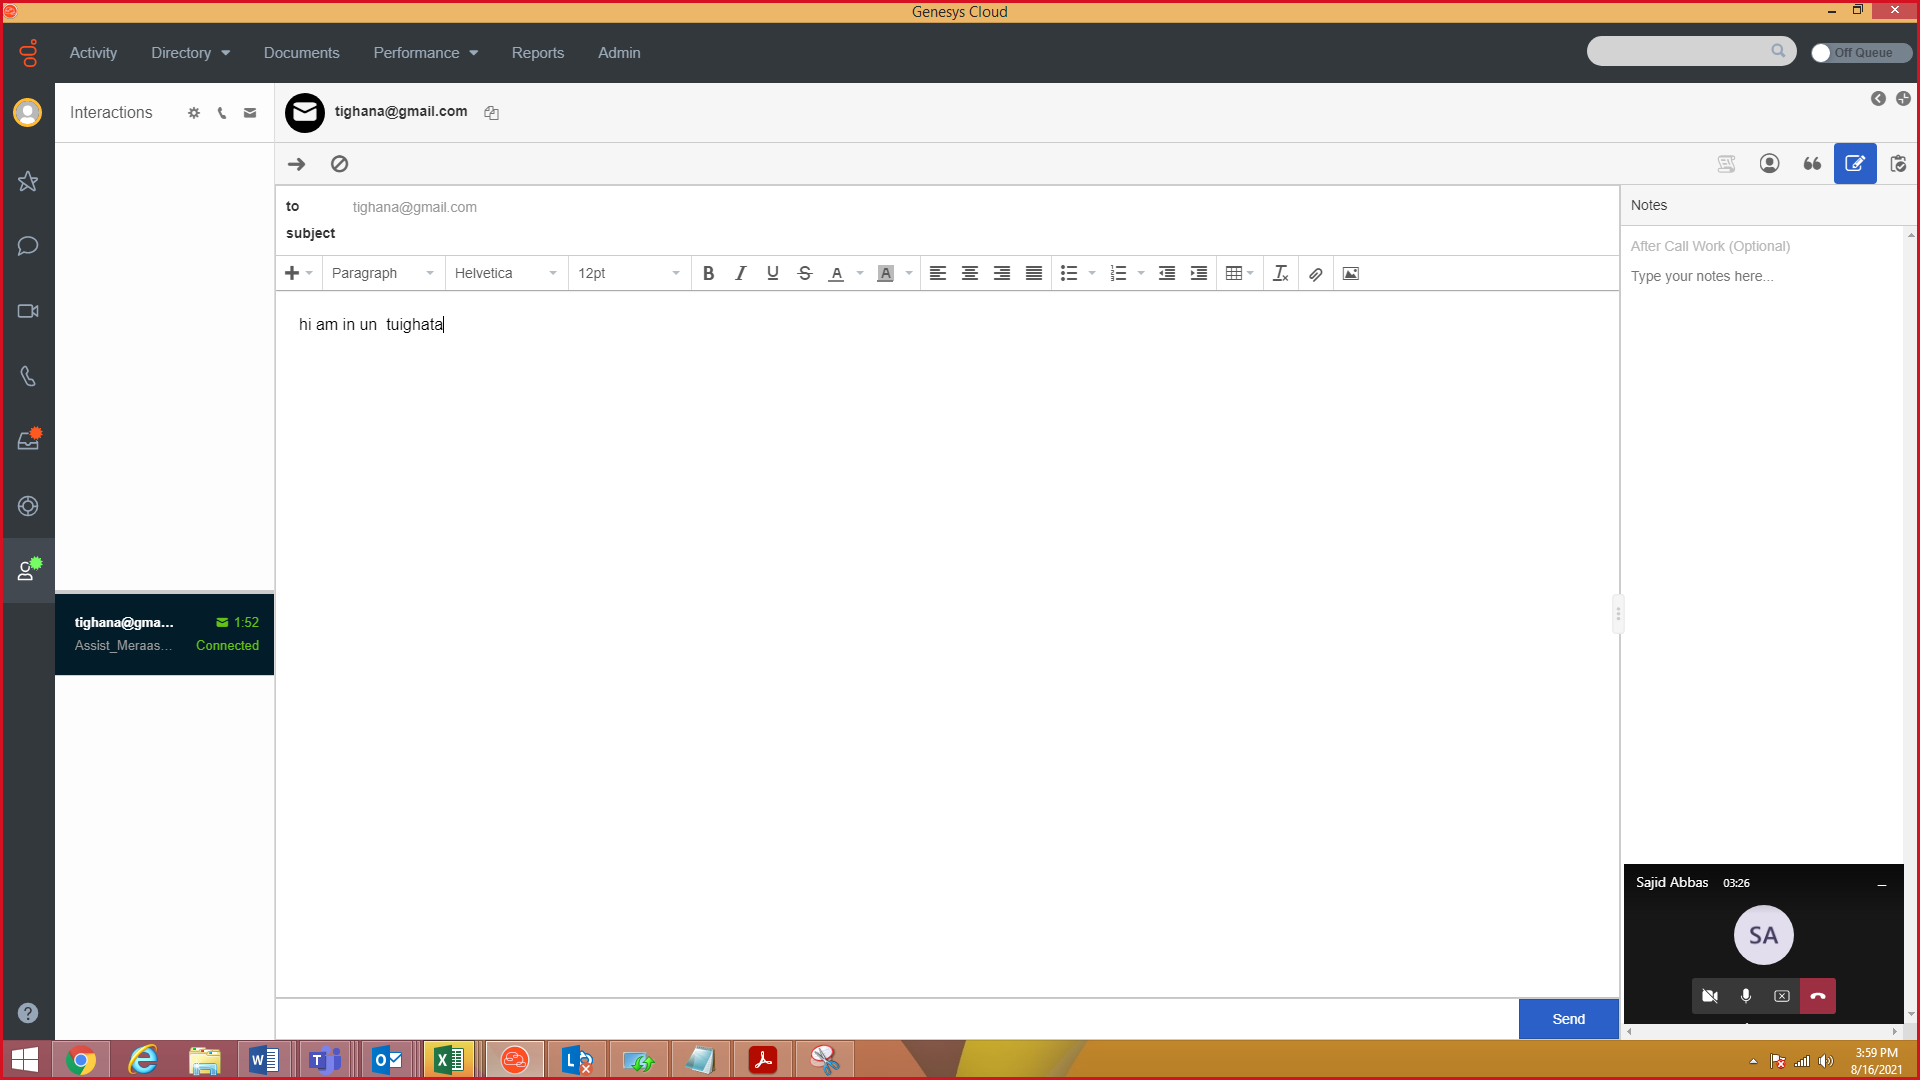Toggle bold formatting

(708, 273)
